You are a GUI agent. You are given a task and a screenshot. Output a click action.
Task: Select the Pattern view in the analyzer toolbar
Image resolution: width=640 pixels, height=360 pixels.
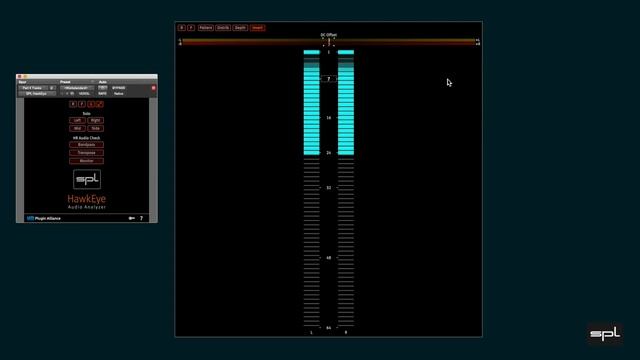tap(206, 28)
